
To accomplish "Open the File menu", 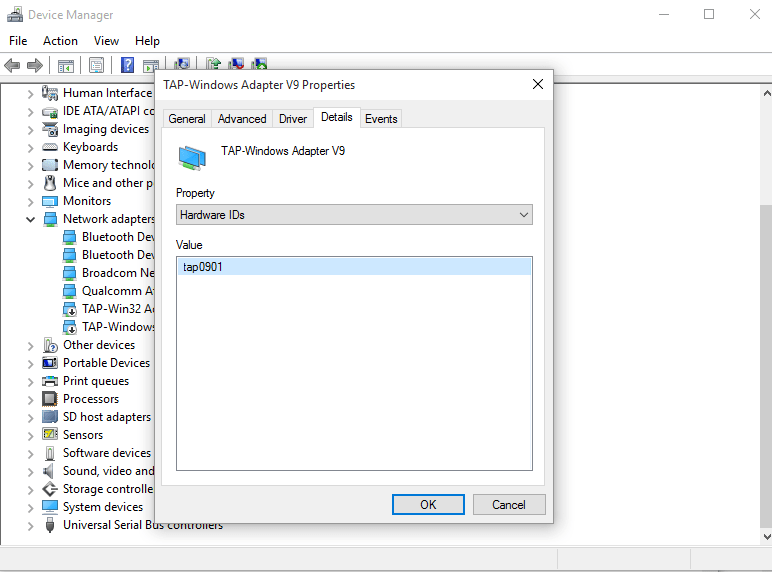I will [x=18, y=41].
